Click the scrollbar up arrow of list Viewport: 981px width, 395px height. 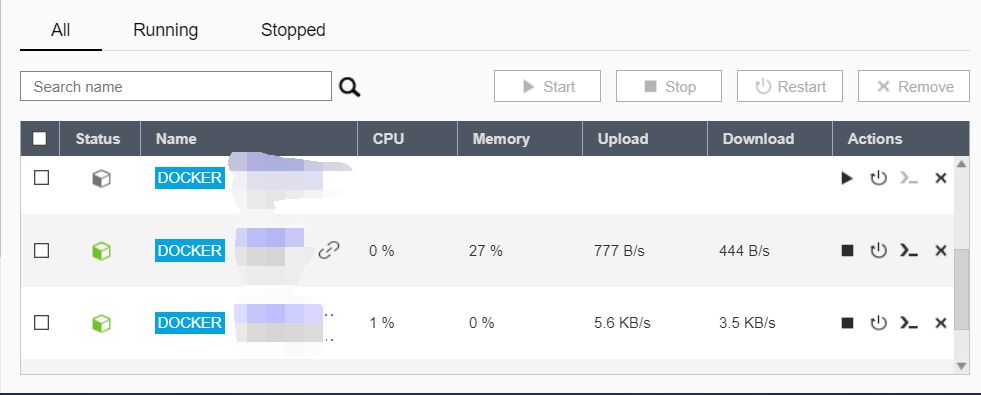tap(962, 164)
